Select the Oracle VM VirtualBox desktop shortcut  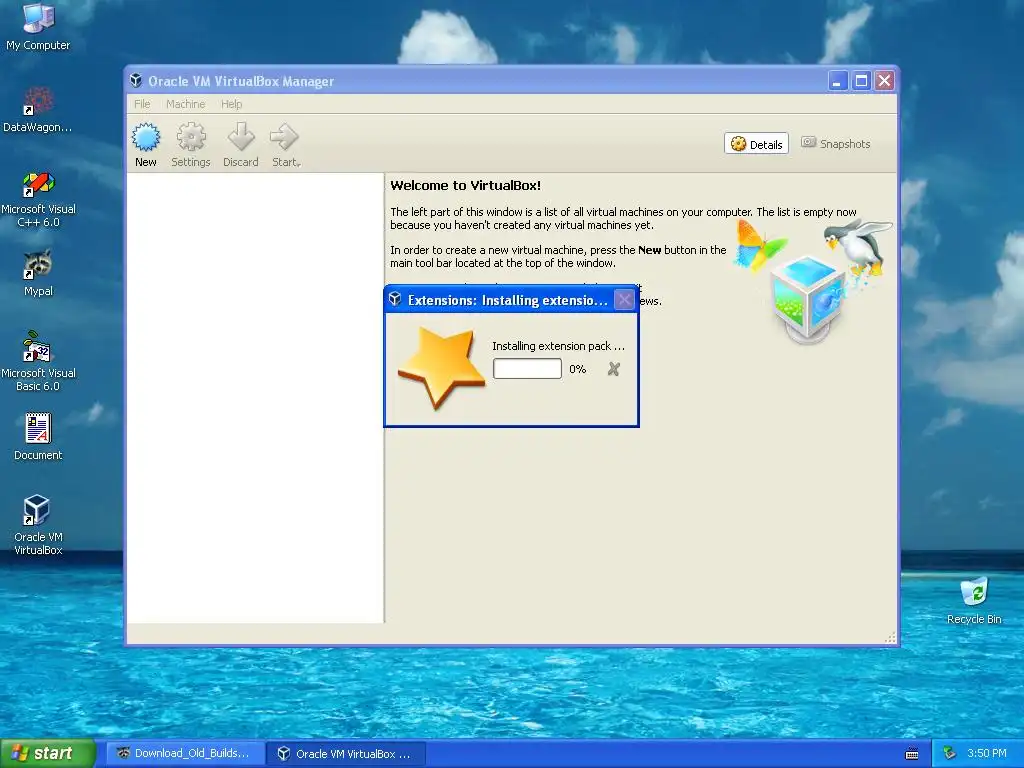pos(38,525)
